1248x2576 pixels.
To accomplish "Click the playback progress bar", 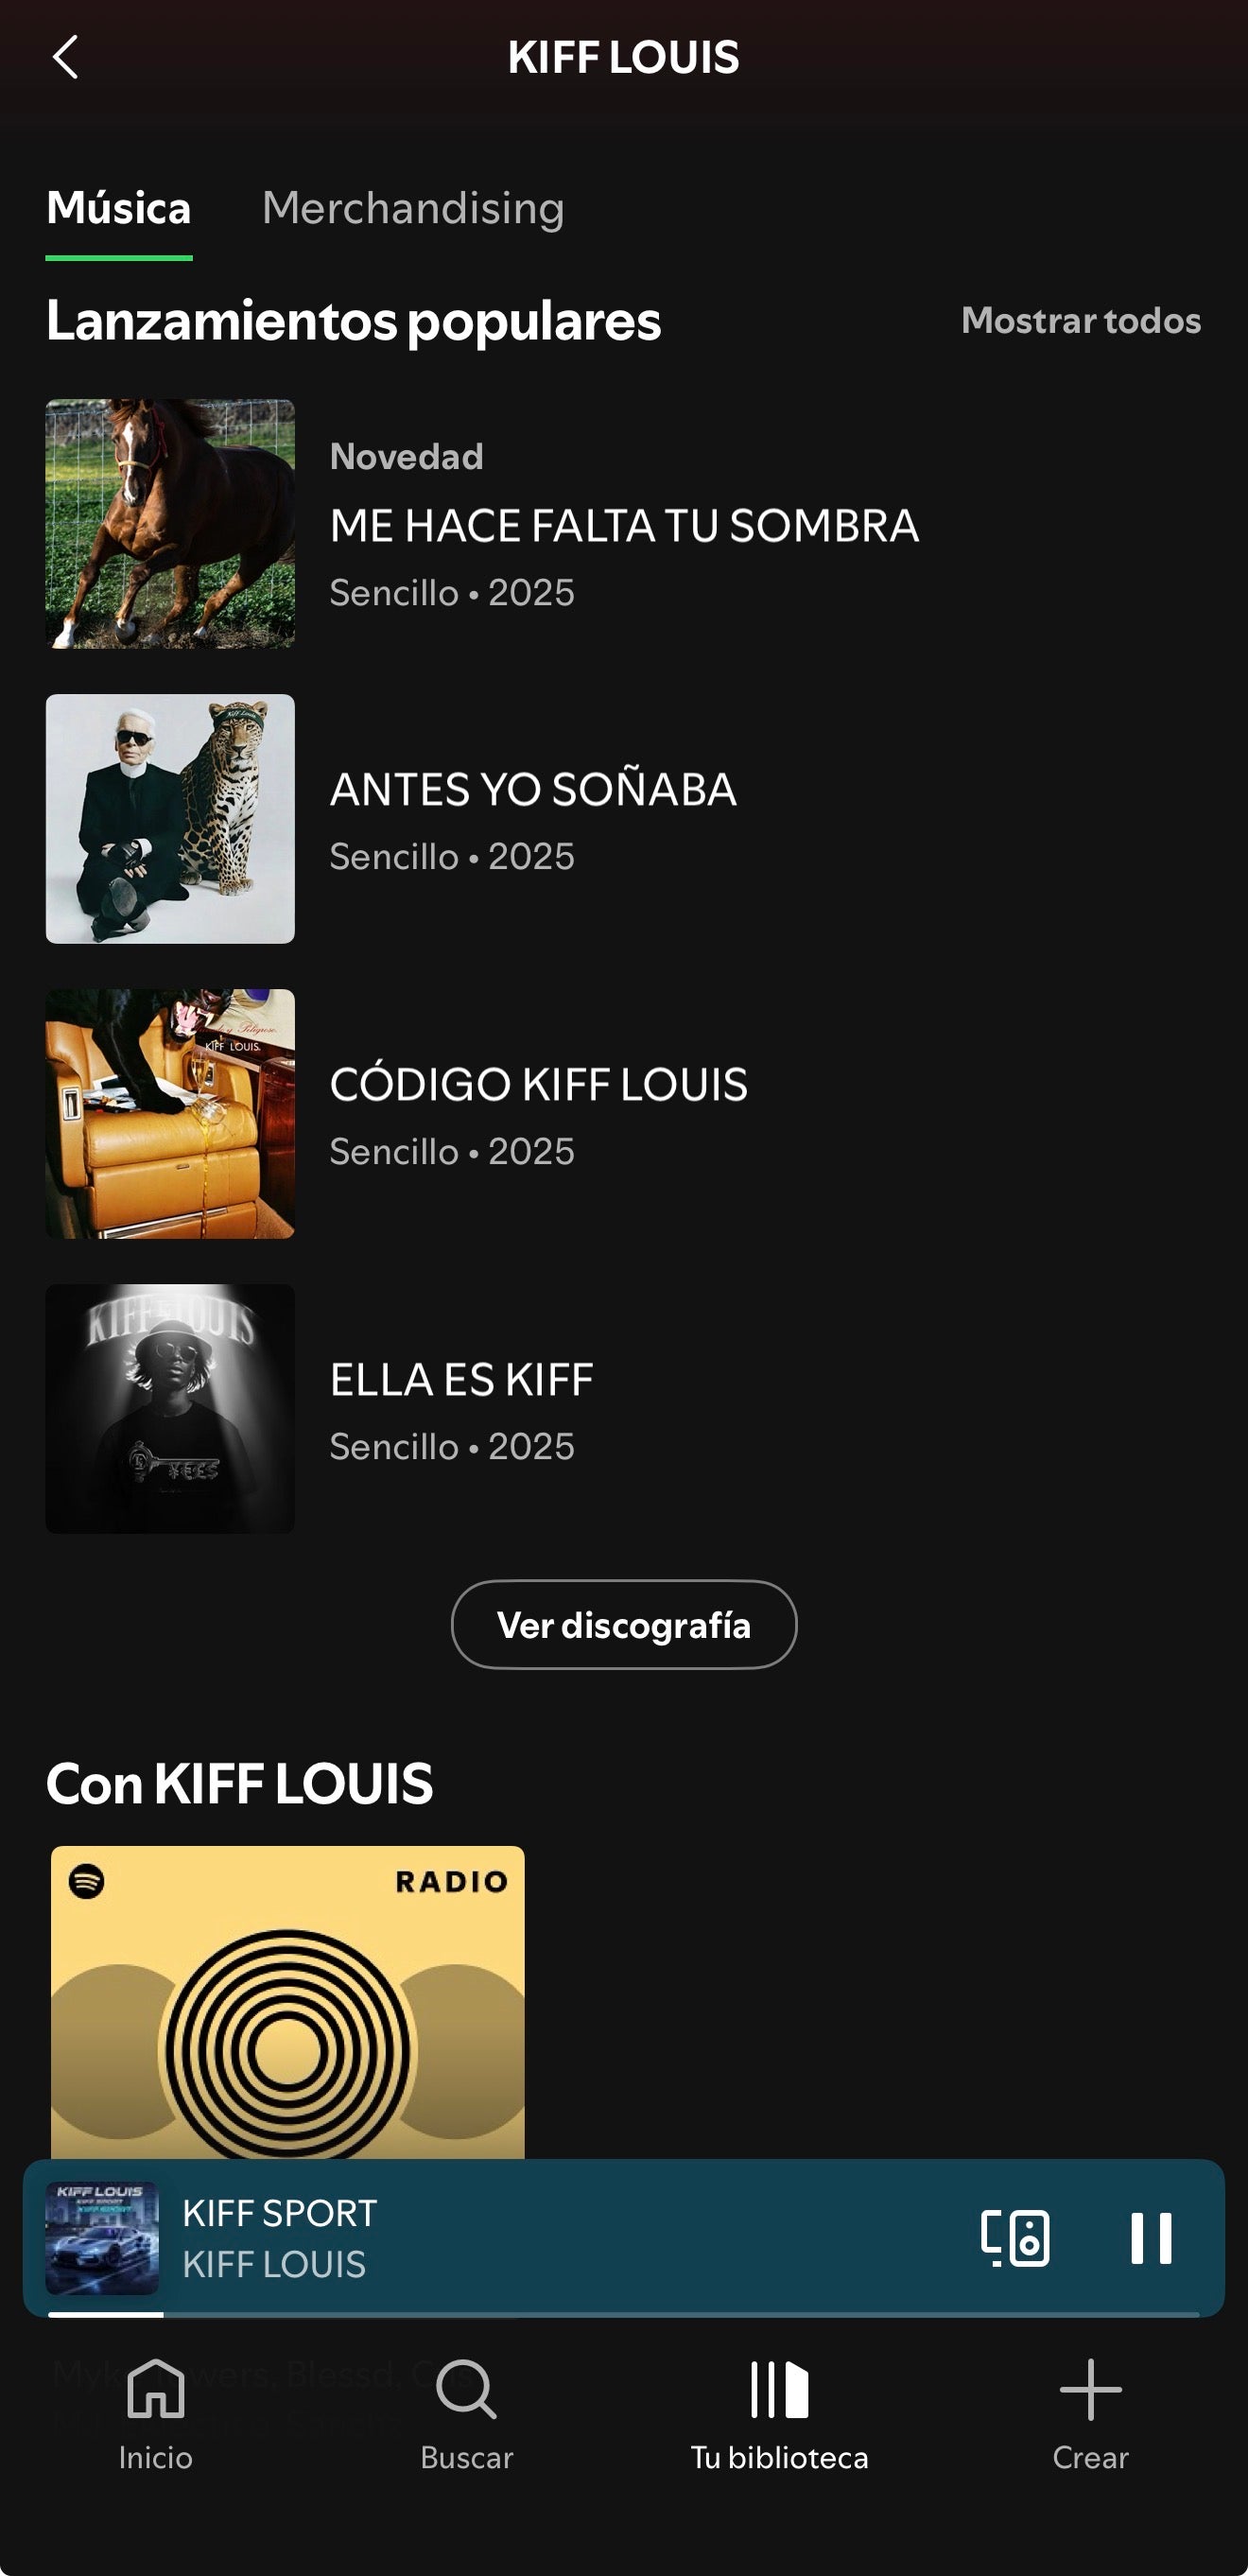I will (x=624, y=2314).
